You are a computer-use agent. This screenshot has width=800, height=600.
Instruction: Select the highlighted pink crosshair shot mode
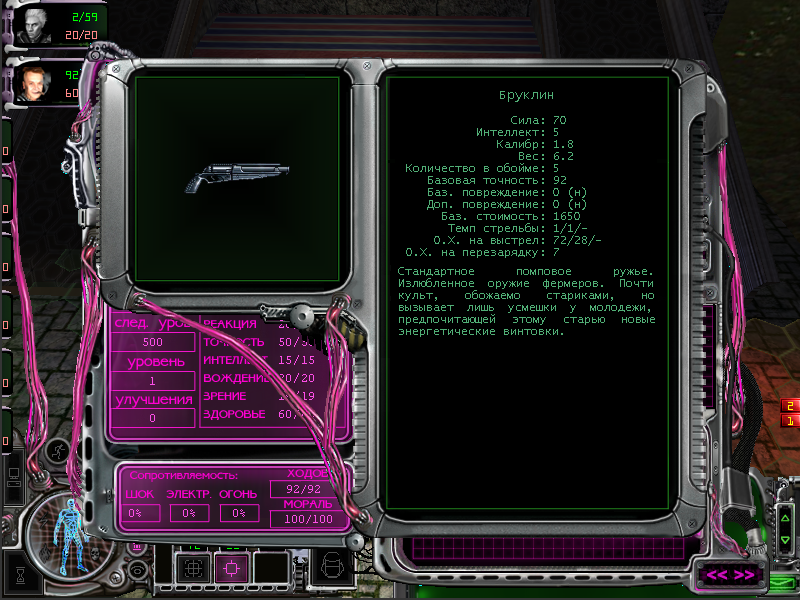point(231,568)
